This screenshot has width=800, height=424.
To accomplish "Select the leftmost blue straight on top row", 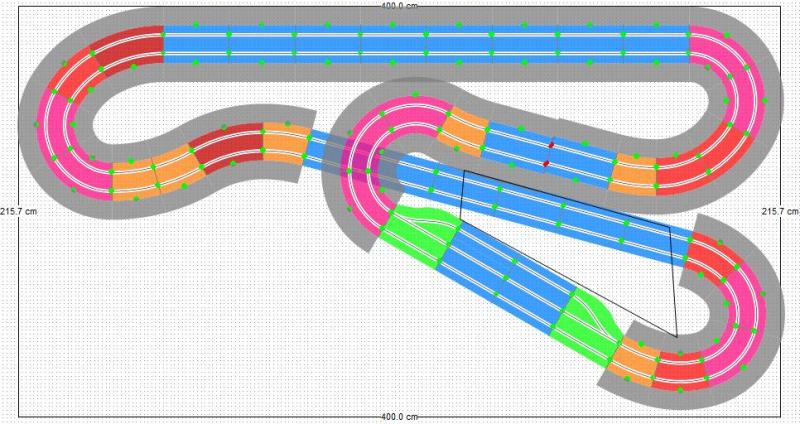I will pos(196,42).
